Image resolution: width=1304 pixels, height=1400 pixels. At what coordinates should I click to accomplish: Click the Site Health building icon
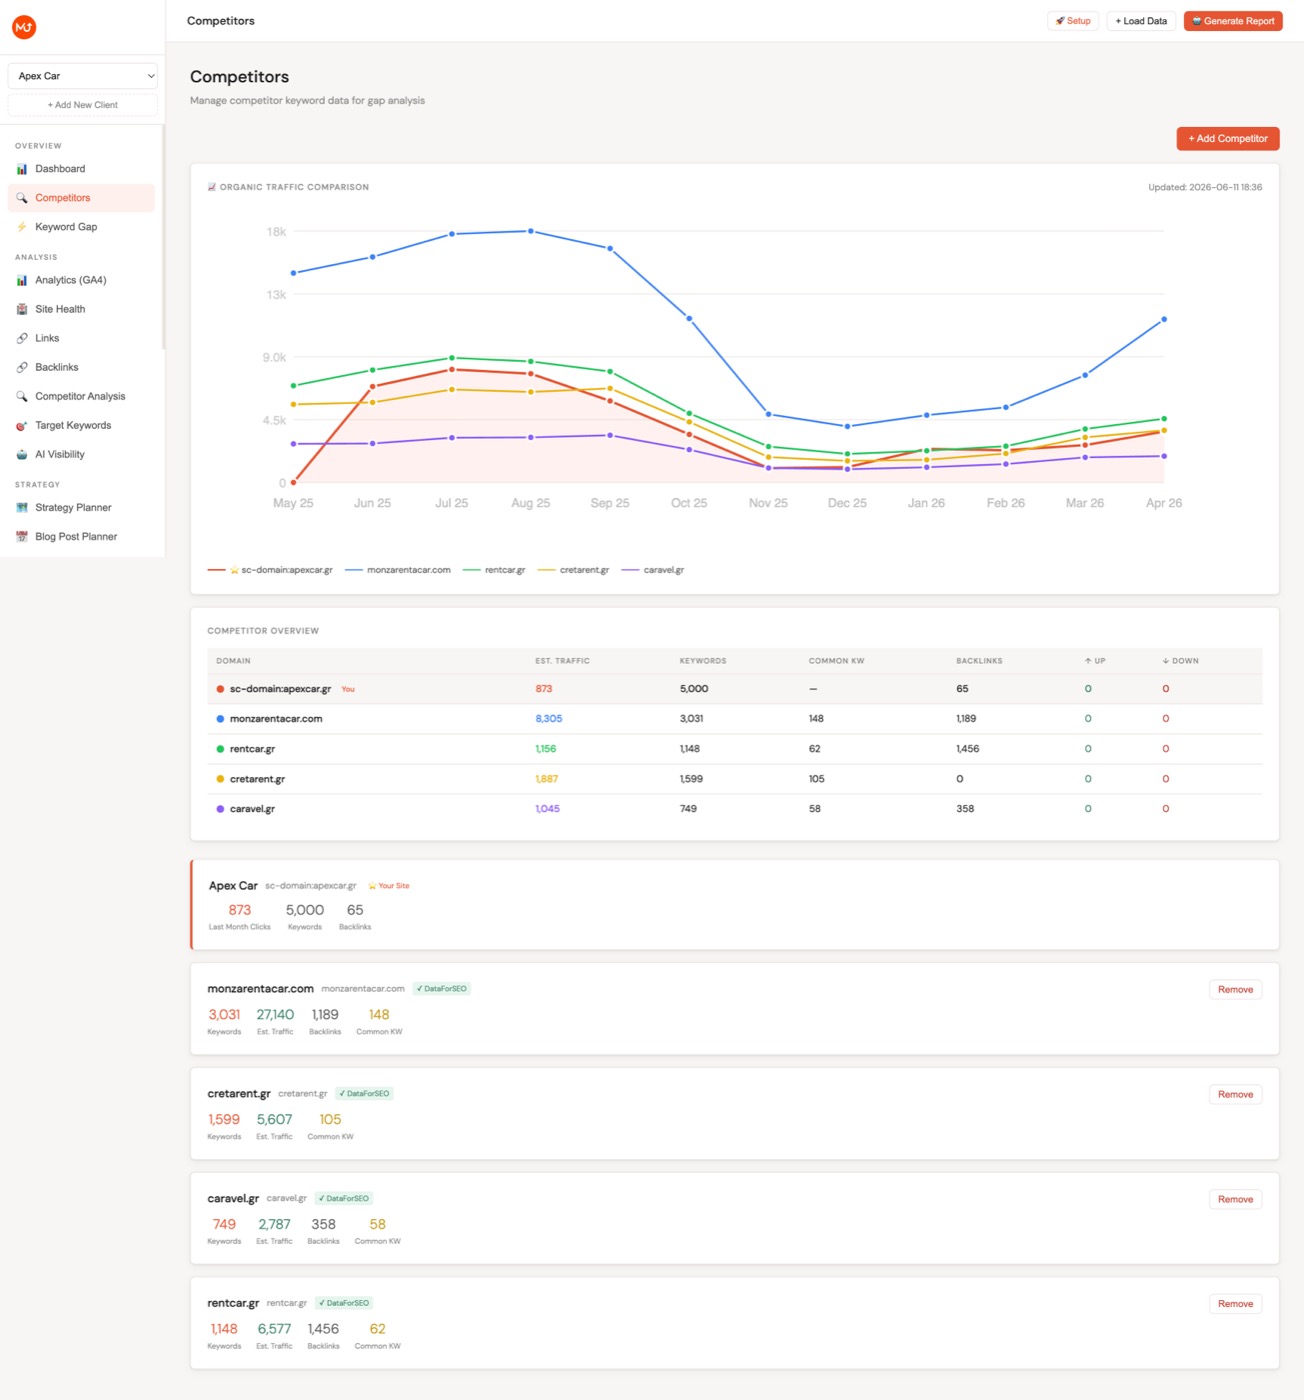[x=22, y=309]
